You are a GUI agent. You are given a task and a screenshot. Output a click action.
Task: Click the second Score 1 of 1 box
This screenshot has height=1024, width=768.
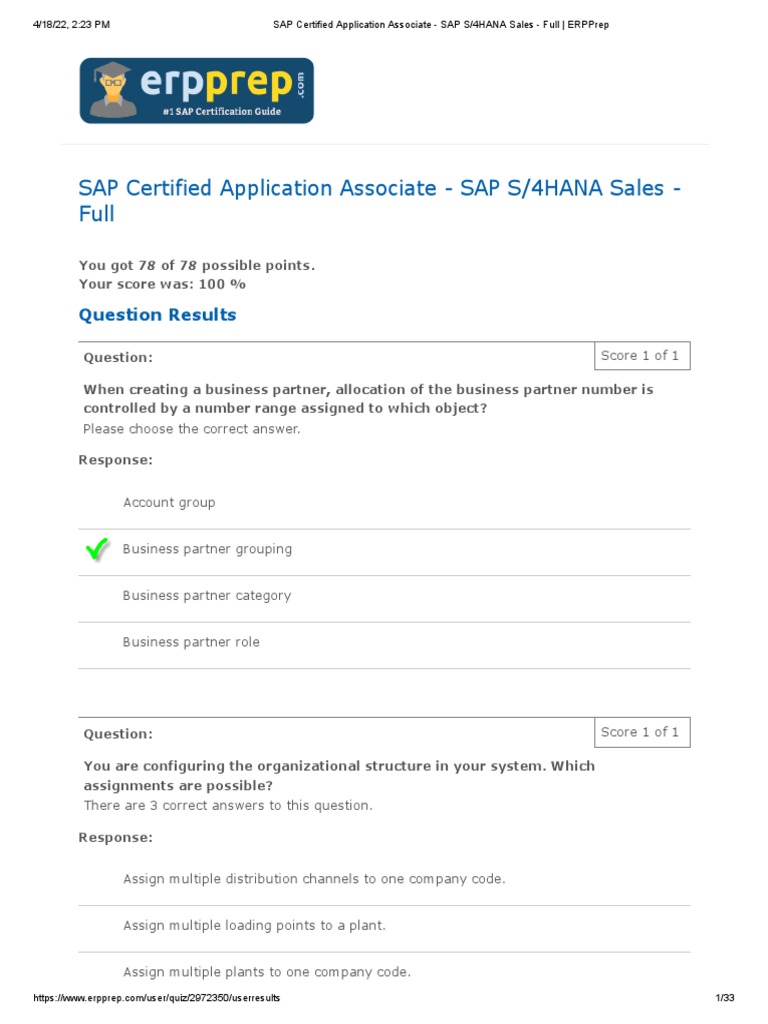(640, 732)
